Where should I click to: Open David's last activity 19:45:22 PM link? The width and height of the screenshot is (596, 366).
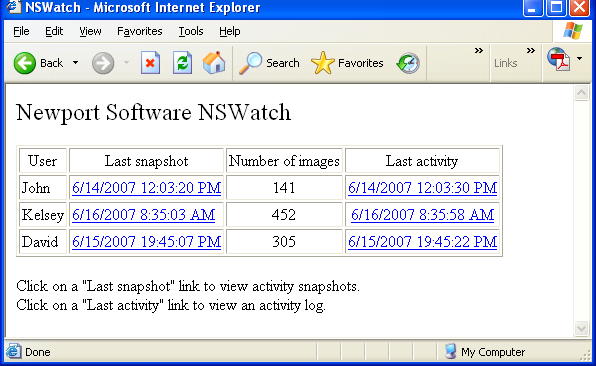[422, 242]
